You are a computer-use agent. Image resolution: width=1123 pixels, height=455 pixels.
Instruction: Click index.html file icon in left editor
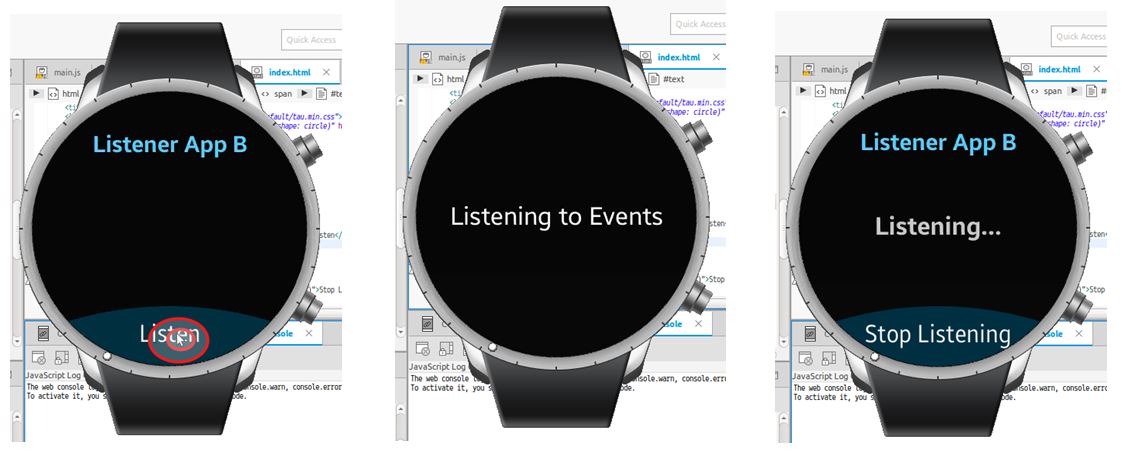[x=257, y=73]
